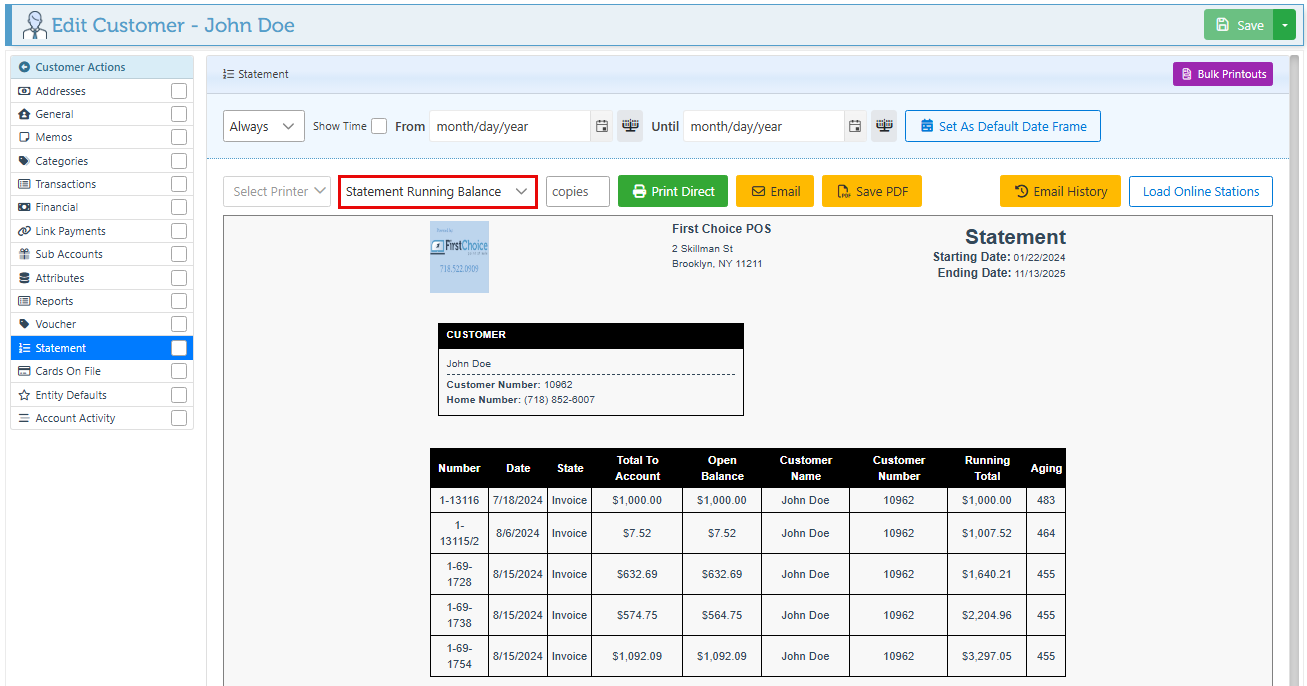Click the Bulk Printouts button
The height and width of the screenshot is (686, 1307).
point(1222,74)
